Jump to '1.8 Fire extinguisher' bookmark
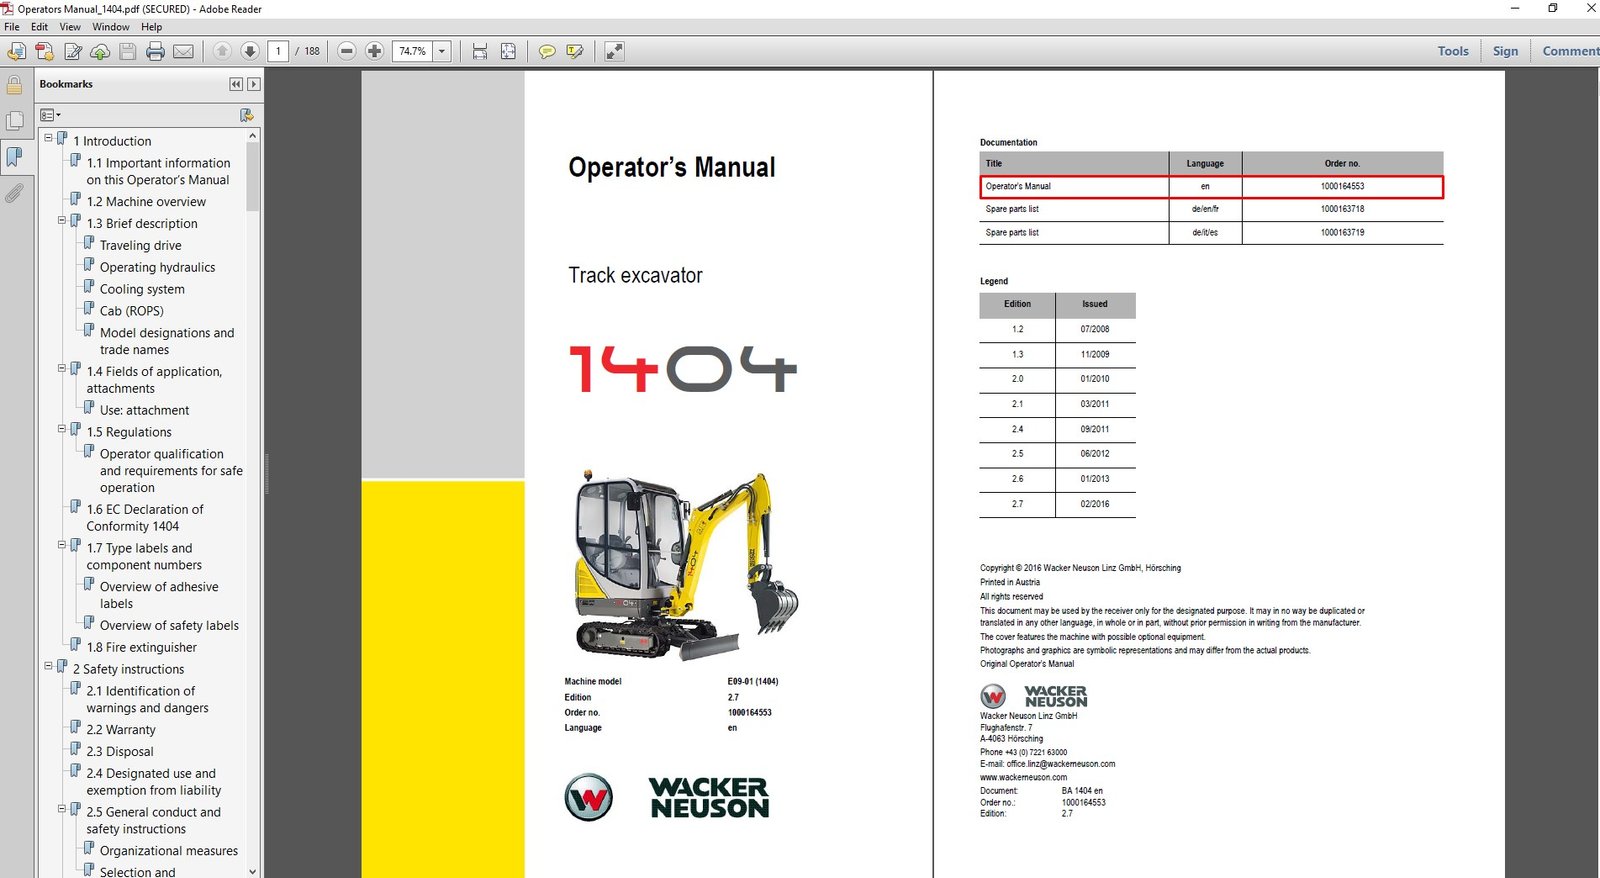The height and width of the screenshot is (878, 1600). tap(141, 647)
